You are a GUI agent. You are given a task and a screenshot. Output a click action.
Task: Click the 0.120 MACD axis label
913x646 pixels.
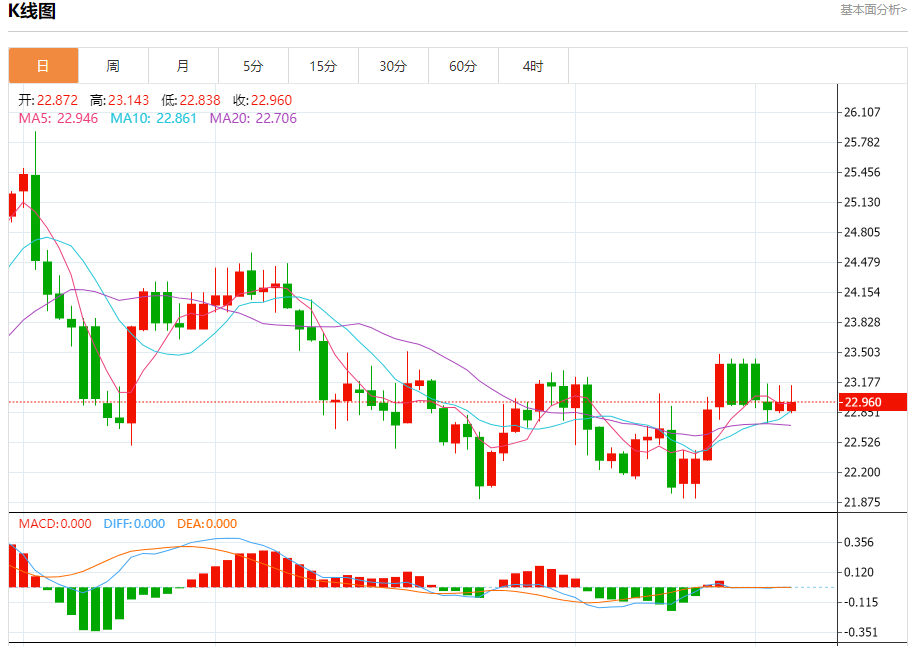pyautogui.click(x=859, y=573)
